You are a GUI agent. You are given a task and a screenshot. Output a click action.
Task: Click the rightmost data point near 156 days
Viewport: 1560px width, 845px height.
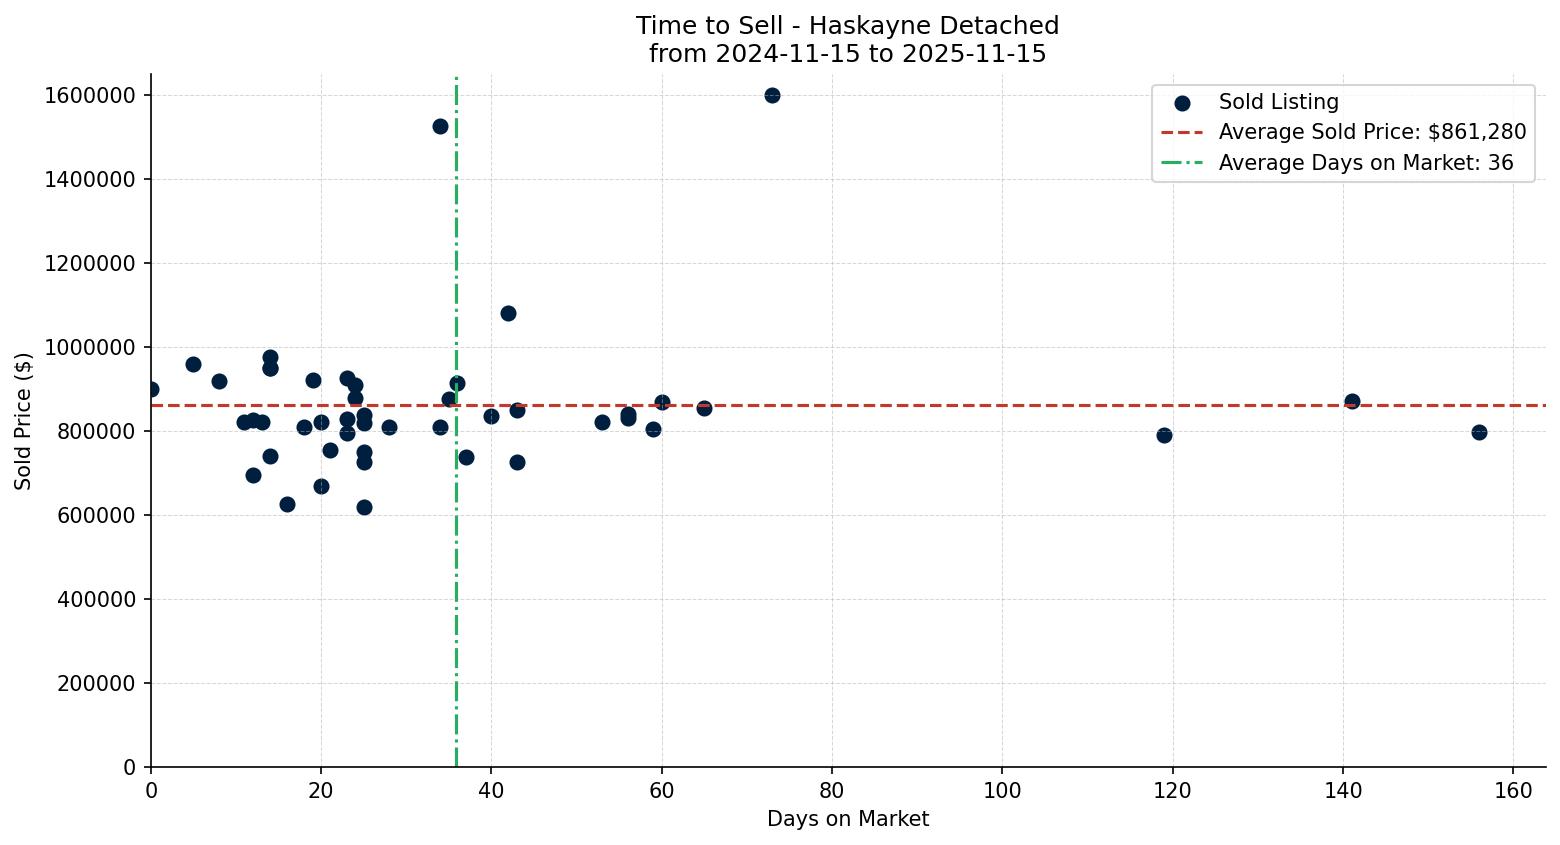point(1479,432)
